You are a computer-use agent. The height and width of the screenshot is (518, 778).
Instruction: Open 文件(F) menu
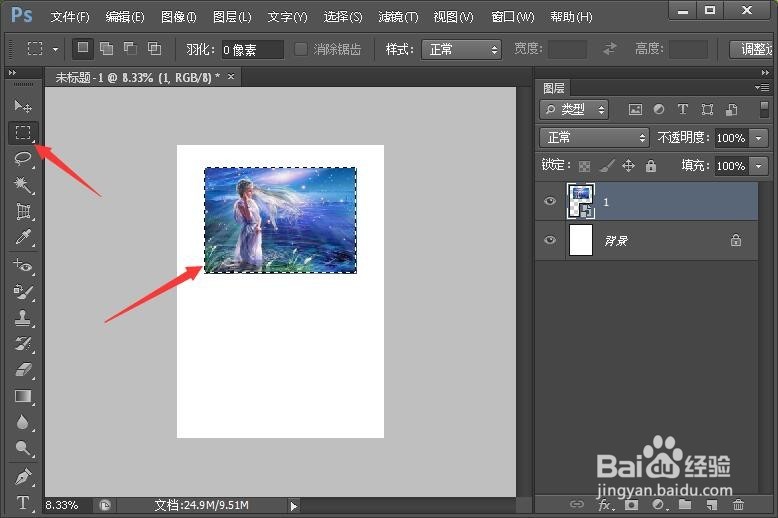tap(69, 17)
